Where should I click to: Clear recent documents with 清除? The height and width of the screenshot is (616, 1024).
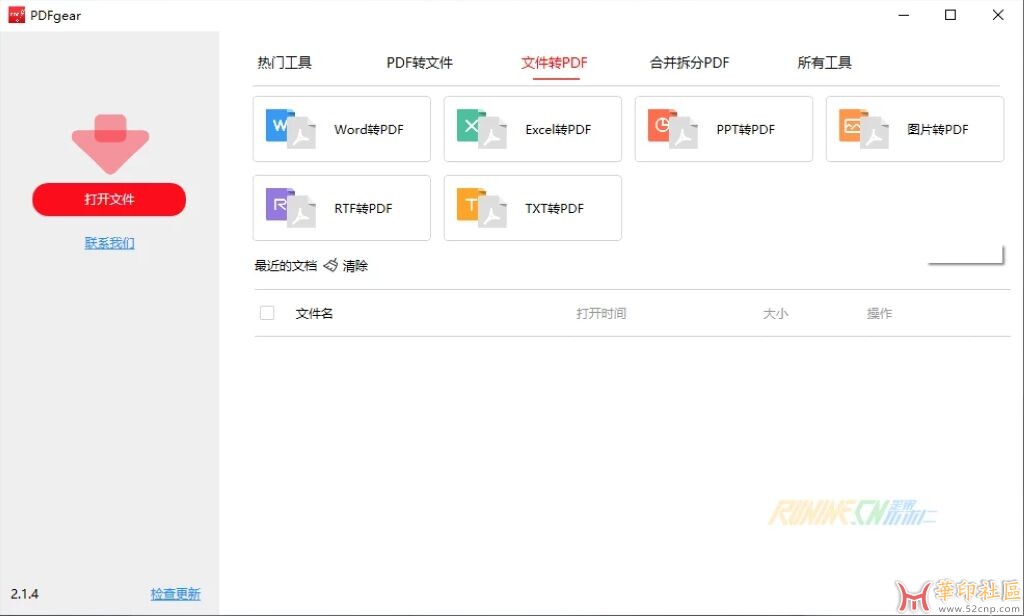[x=355, y=266]
